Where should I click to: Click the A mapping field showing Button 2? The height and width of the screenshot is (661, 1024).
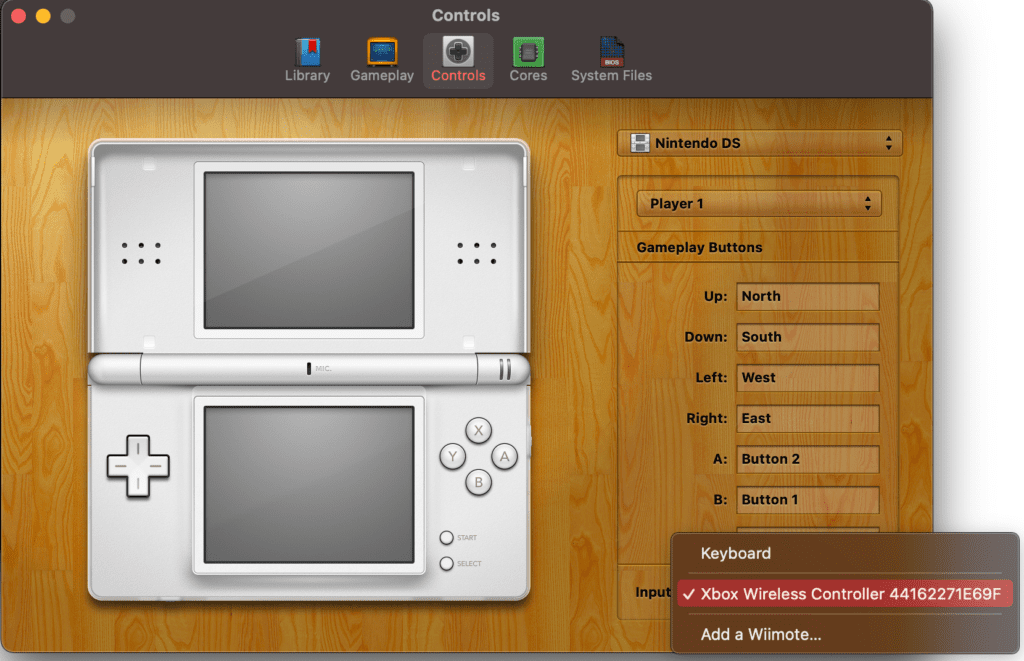807,459
